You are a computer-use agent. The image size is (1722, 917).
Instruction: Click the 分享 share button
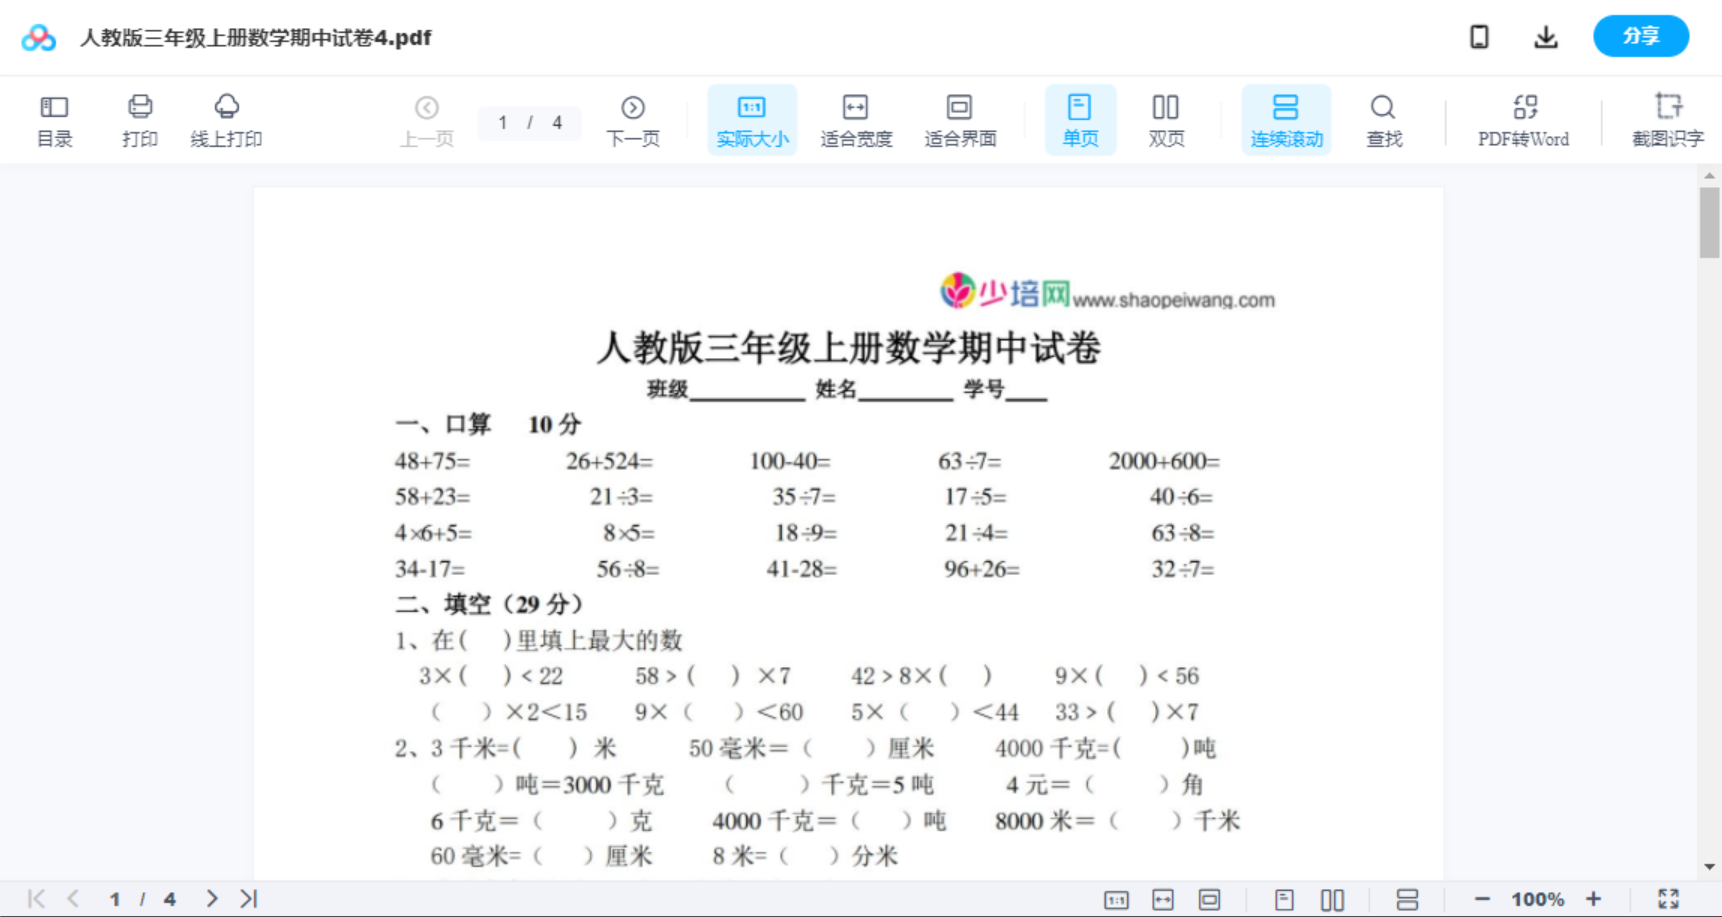(x=1640, y=36)
